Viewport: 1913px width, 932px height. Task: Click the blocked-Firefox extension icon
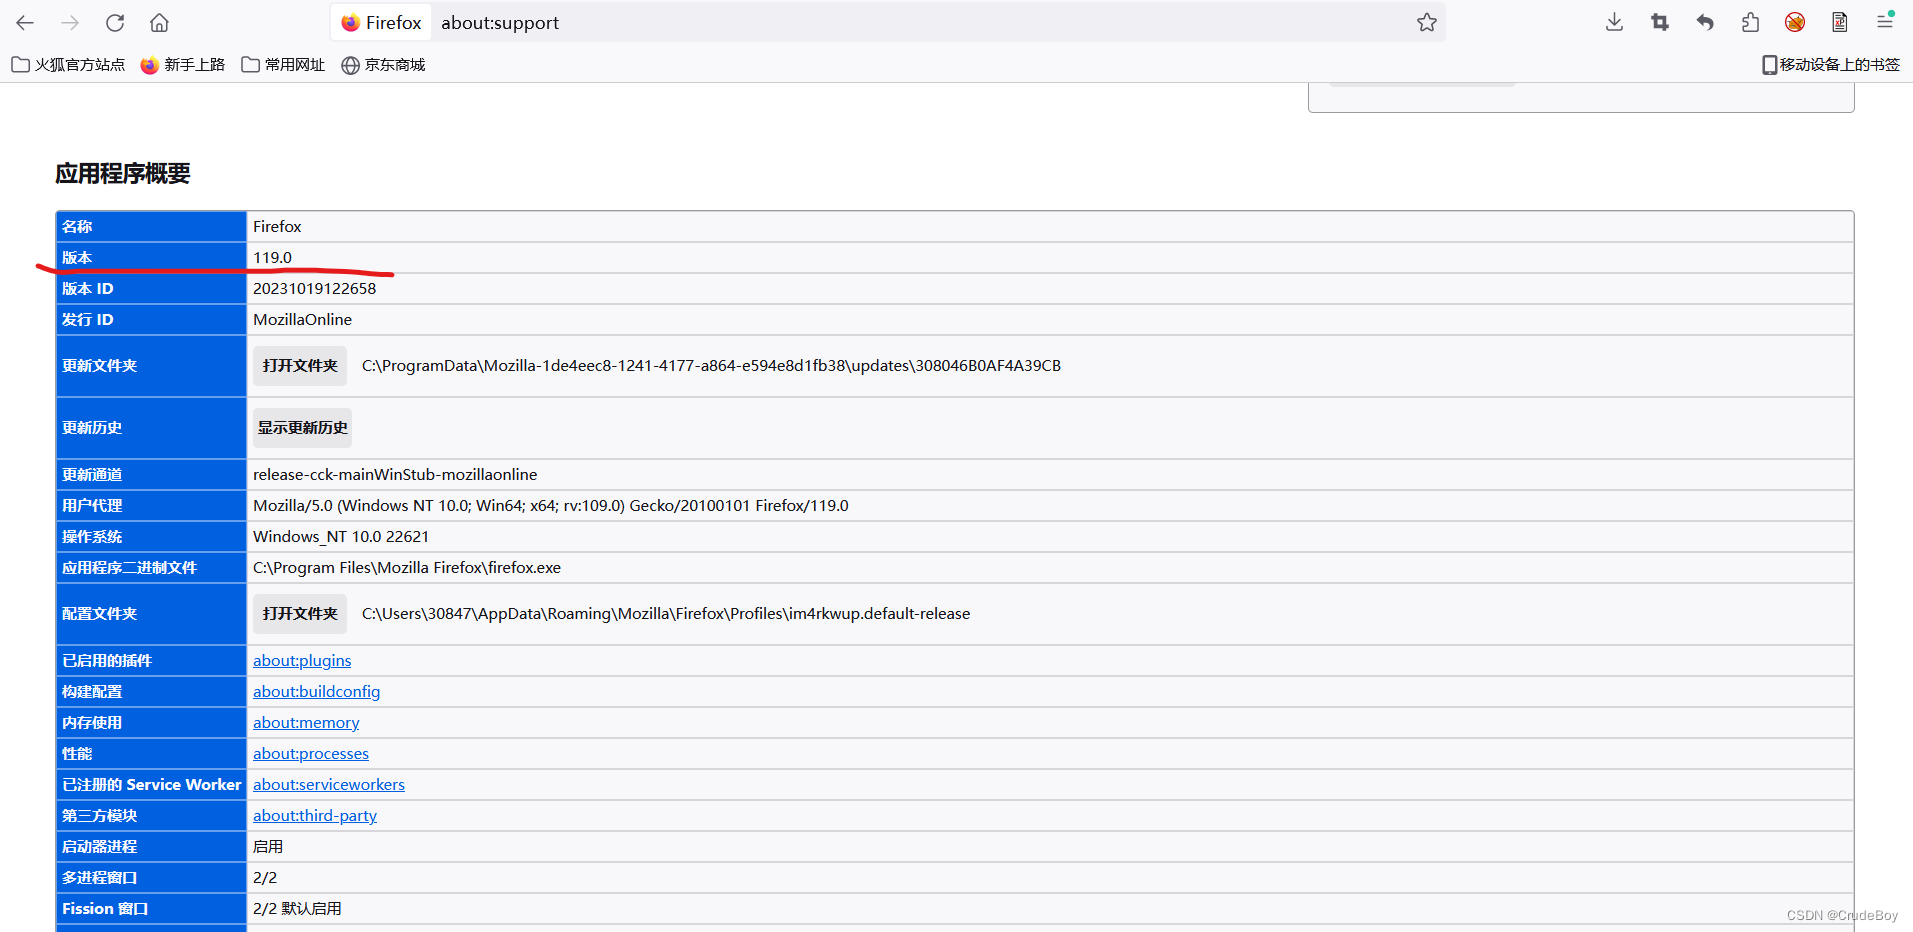(x=1794, y=22)
